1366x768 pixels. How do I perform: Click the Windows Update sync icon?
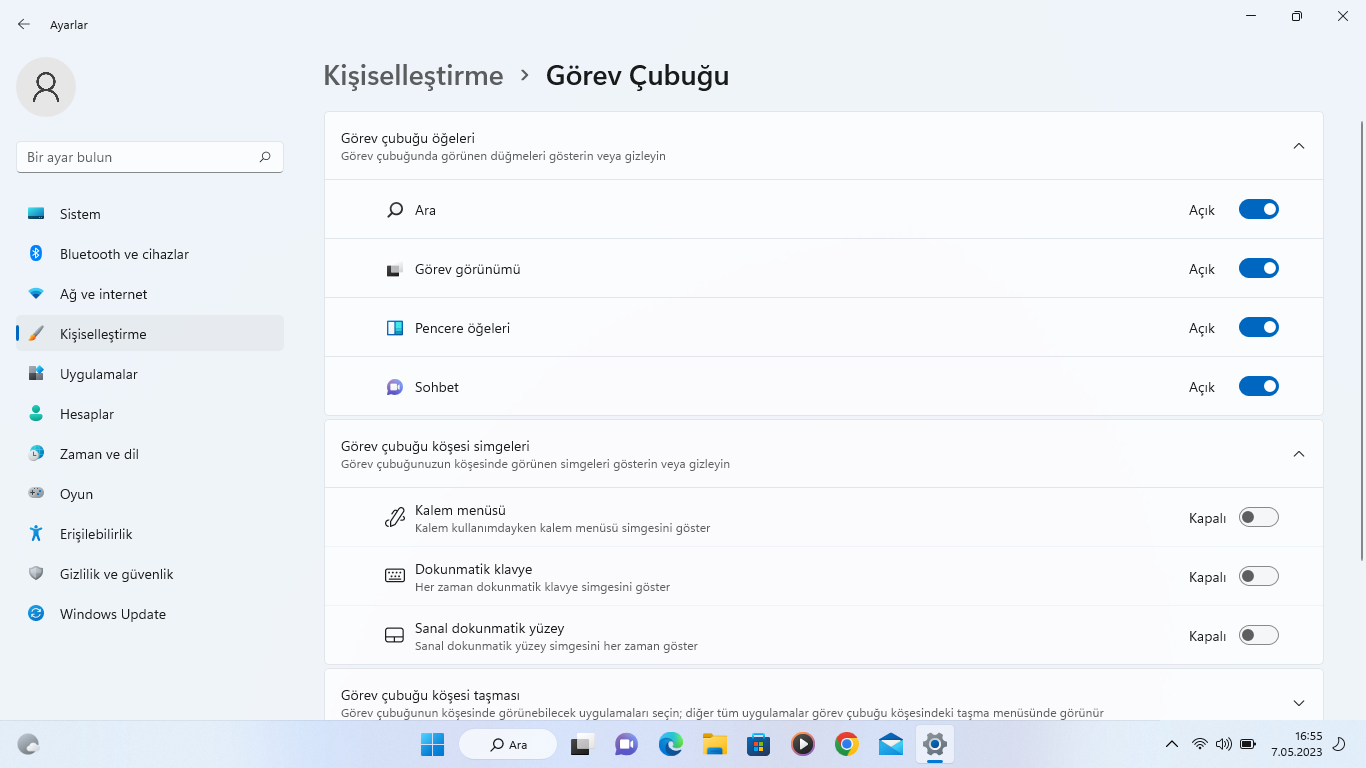pos(36,614)
